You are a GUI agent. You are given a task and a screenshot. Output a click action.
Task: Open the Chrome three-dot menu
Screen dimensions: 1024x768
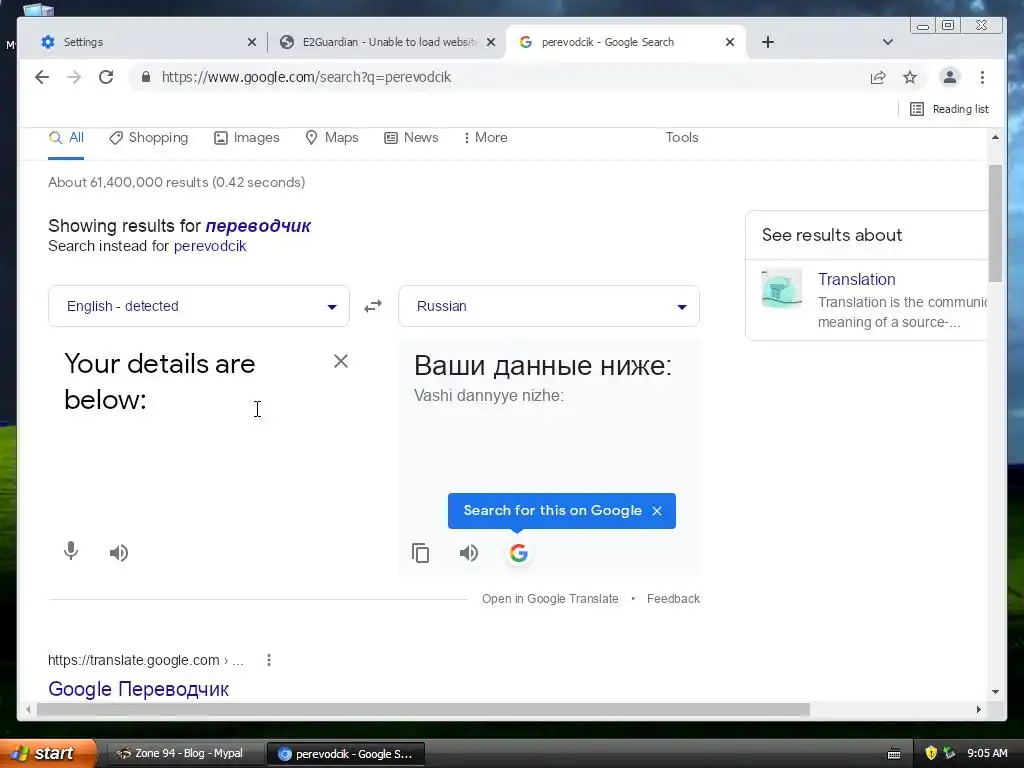982,77
